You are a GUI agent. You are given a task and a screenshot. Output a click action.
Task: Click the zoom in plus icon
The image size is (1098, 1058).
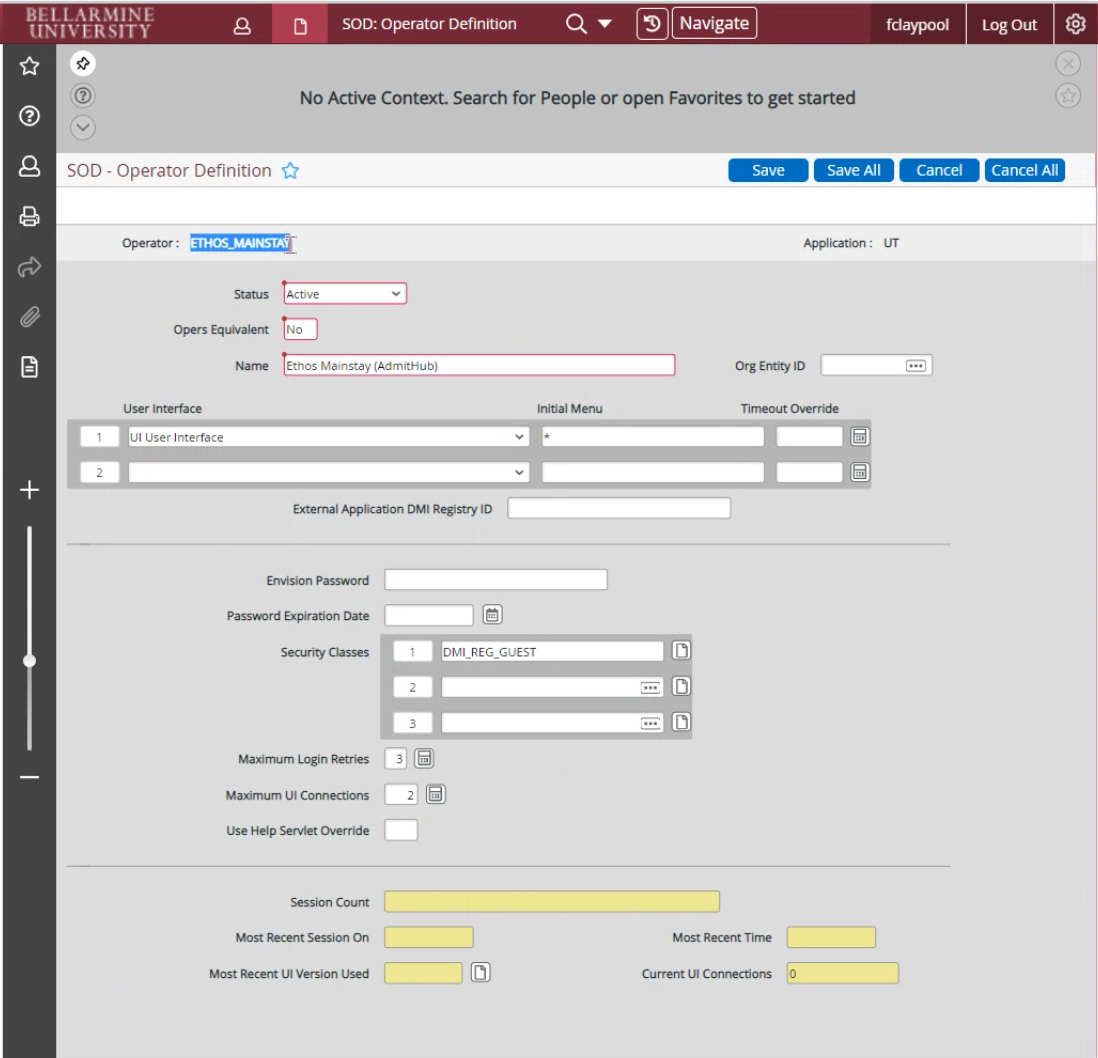pyautogui.click(x=29, y=490)
